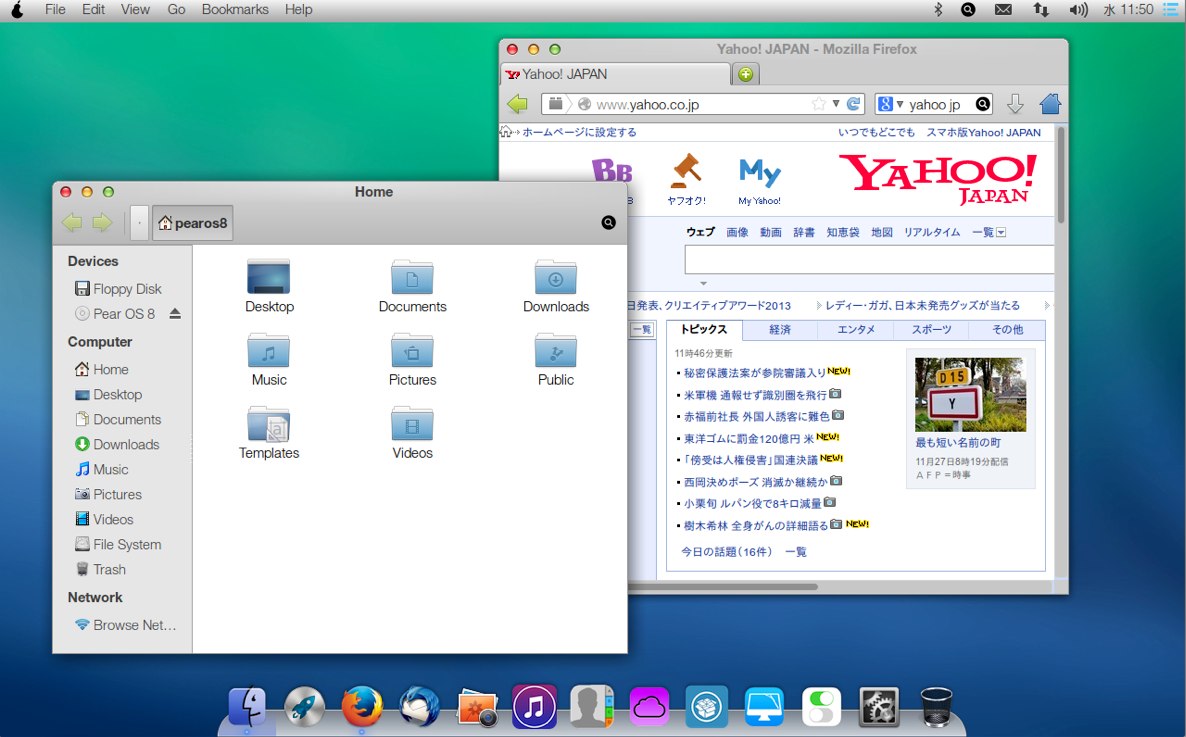Switch to the スポーツ news tab

coord(931,329)
